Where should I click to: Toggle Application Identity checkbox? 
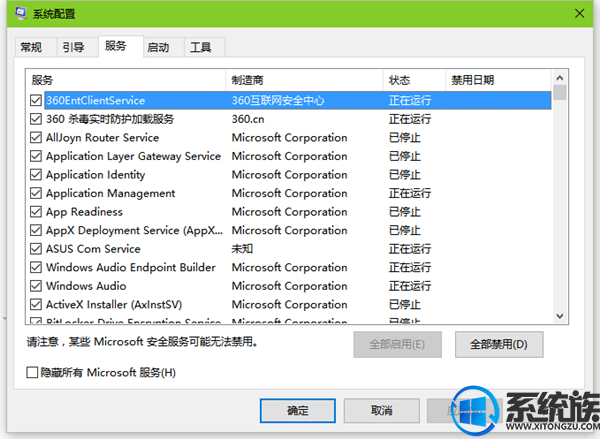(x=36, y=175)
